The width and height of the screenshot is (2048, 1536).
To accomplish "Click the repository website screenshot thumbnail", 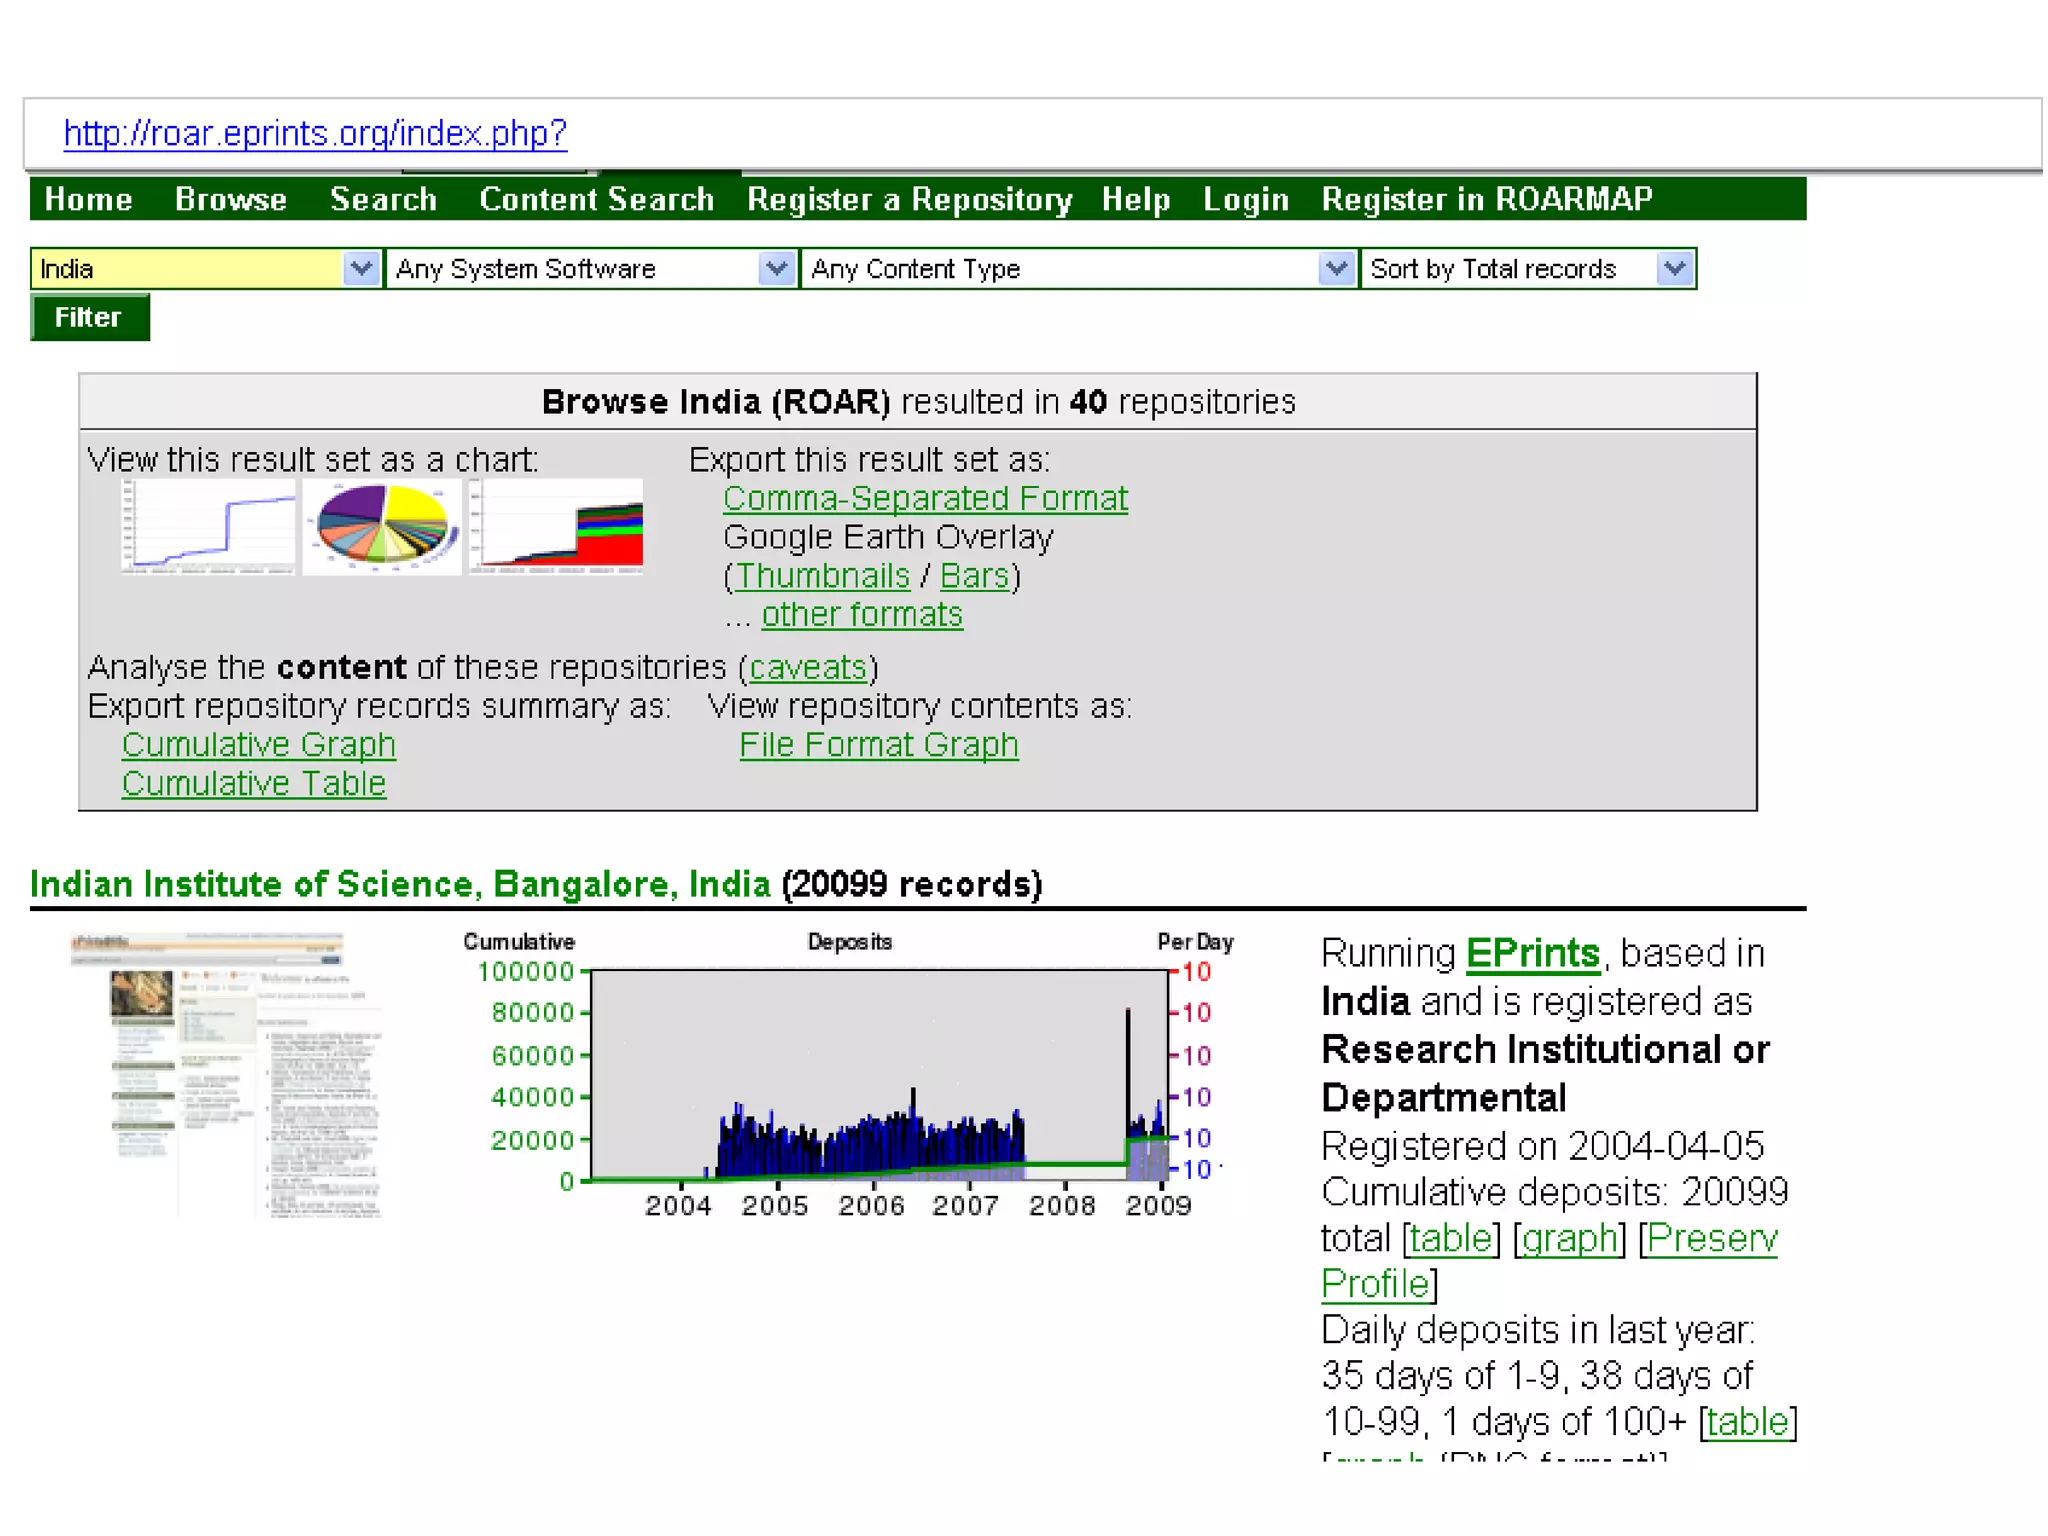I will (x=228, y=1075).
